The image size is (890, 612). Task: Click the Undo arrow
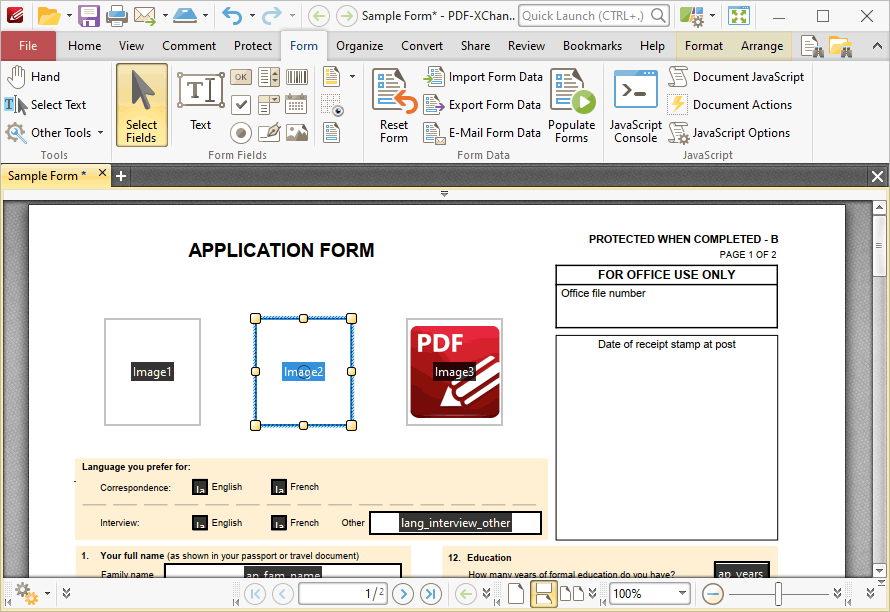pos(232,15)
